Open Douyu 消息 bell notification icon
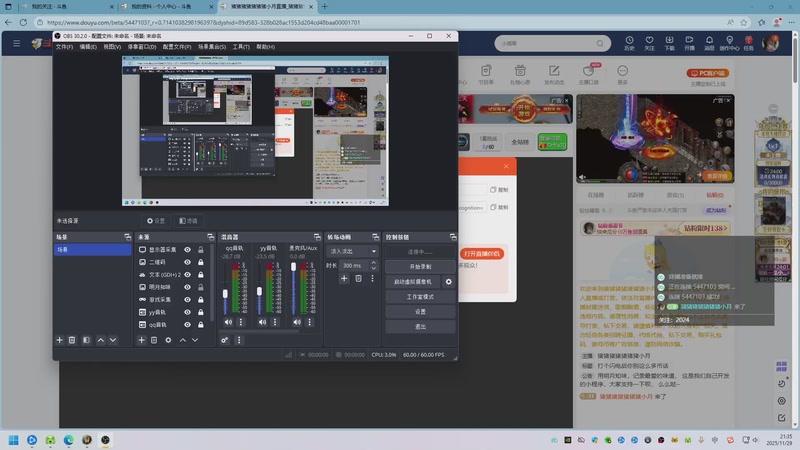 pos(709,43)
